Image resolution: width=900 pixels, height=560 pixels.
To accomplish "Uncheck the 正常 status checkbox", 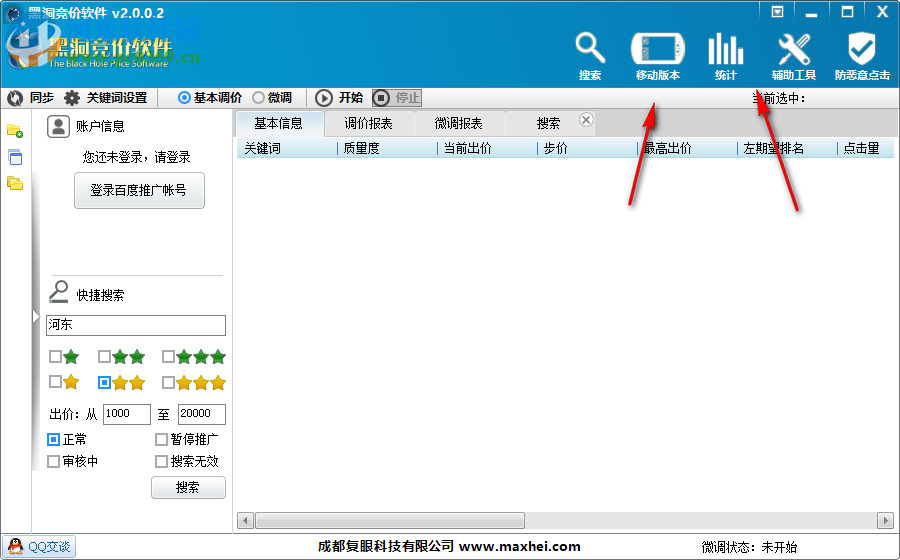I will click(x=53, y=440).
